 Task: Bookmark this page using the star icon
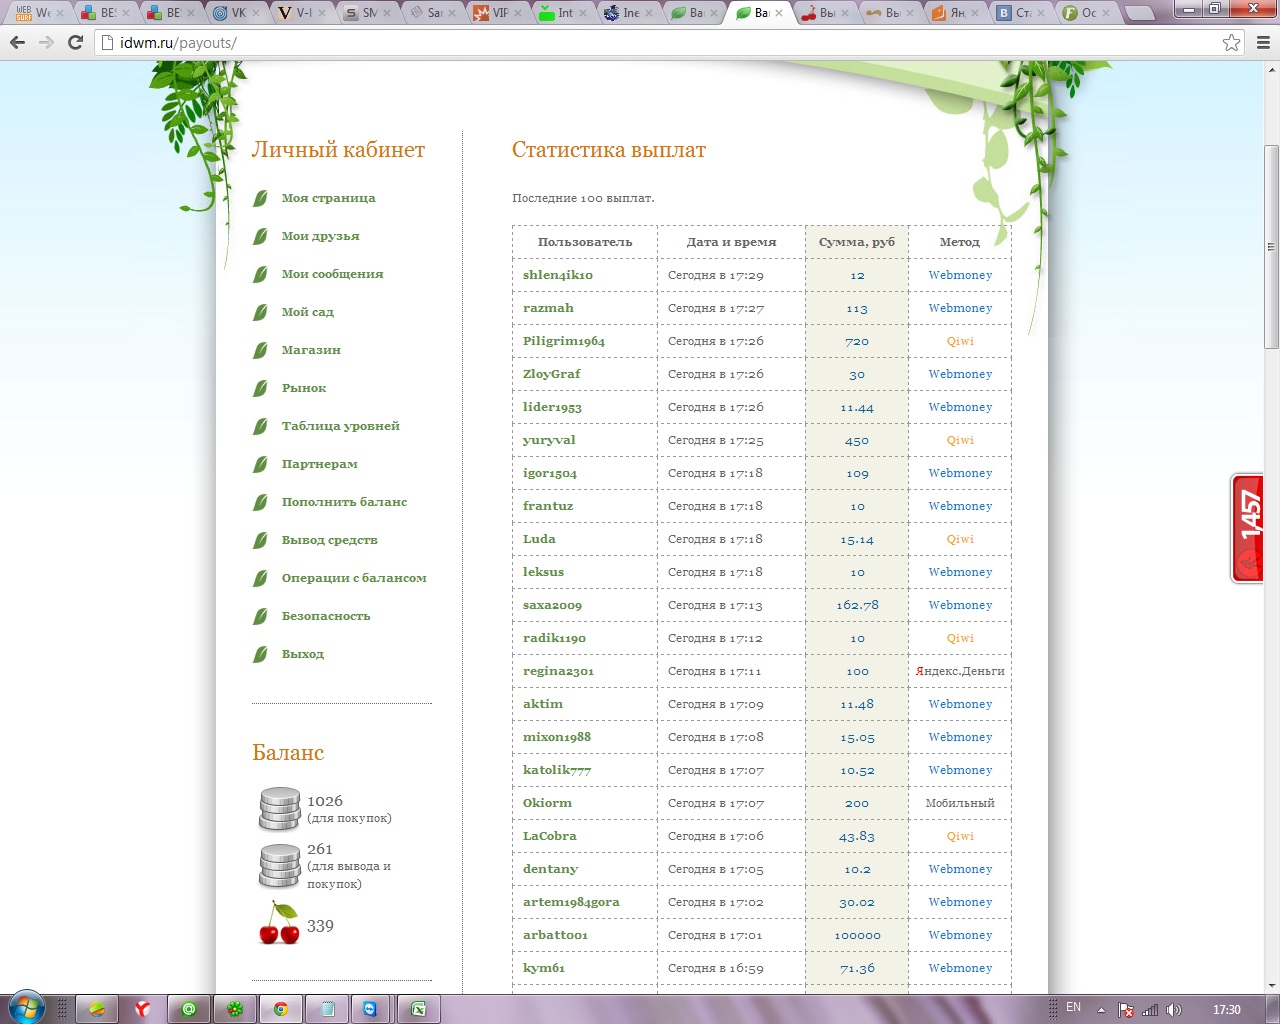point(1231,43)
